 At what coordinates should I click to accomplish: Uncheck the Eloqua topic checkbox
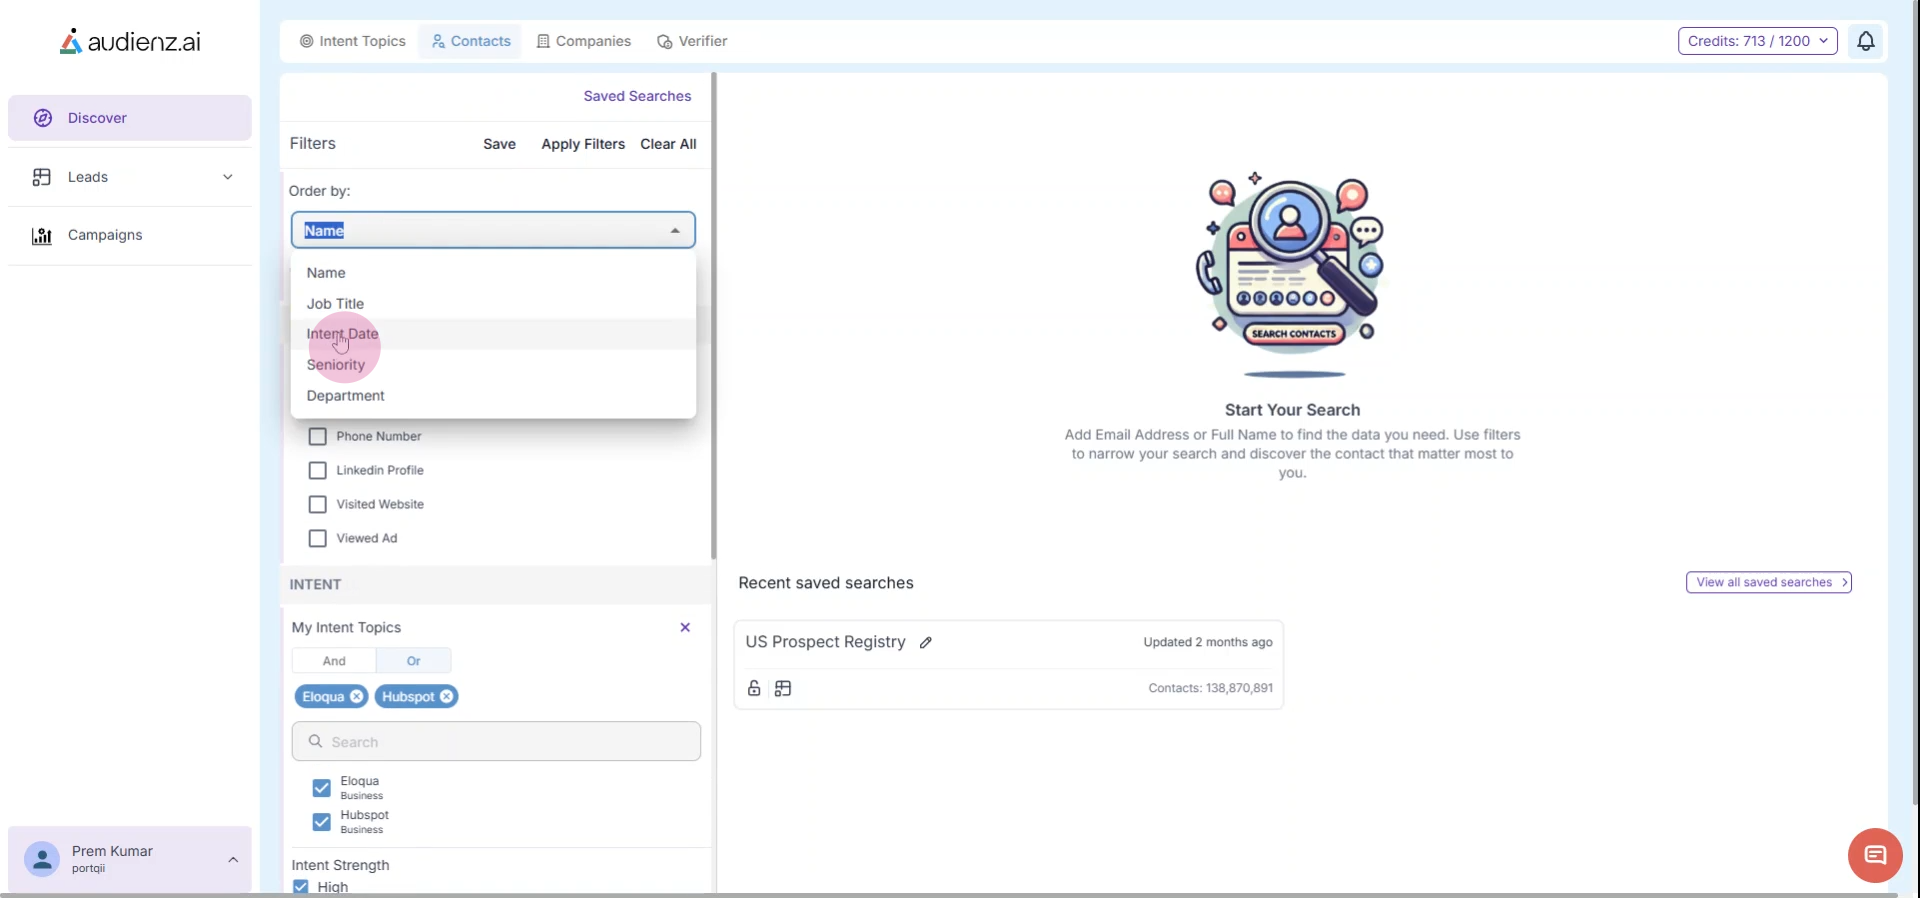[x=321, y=788]
